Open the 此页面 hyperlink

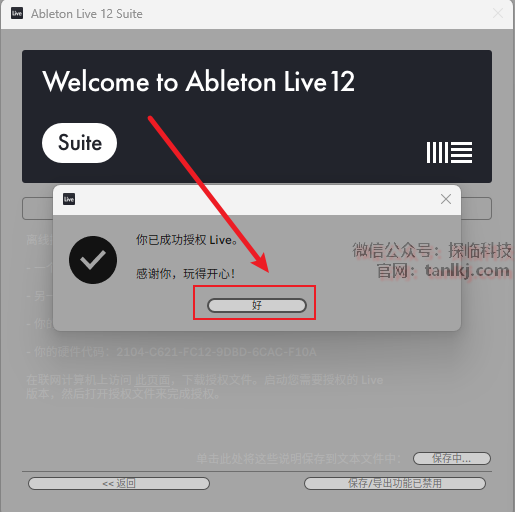153,380
